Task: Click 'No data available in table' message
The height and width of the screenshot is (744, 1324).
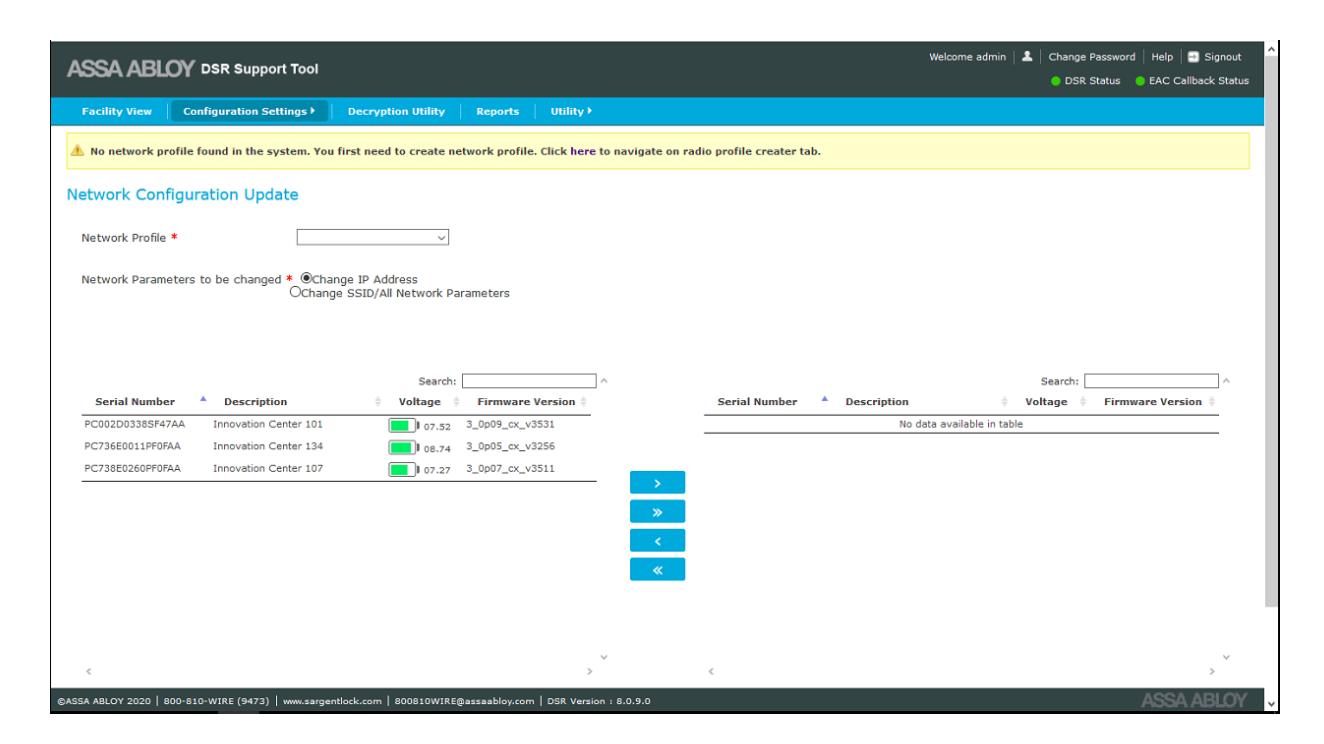Action: [x=961, y=424]
